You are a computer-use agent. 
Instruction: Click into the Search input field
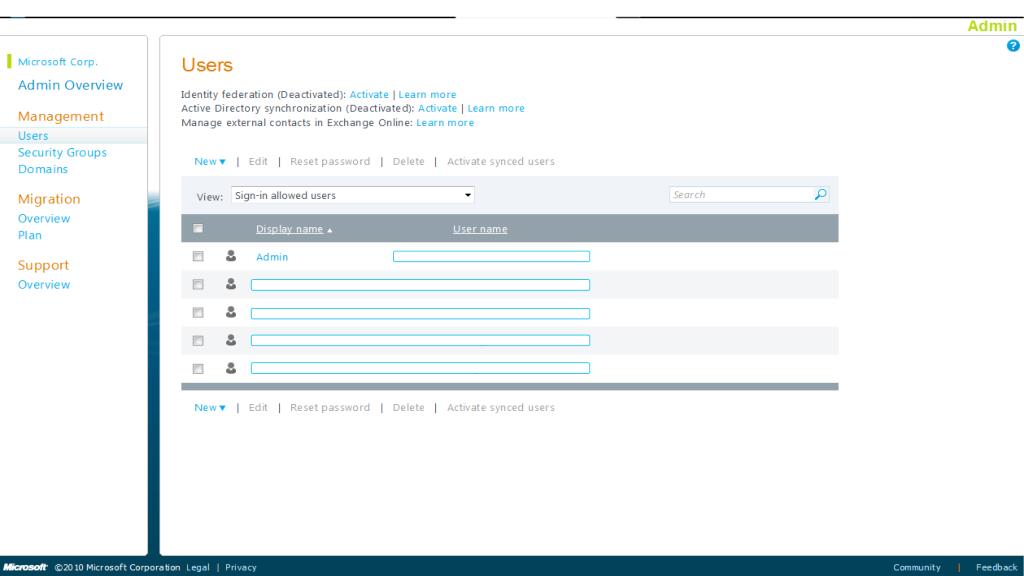pos(741,195)
